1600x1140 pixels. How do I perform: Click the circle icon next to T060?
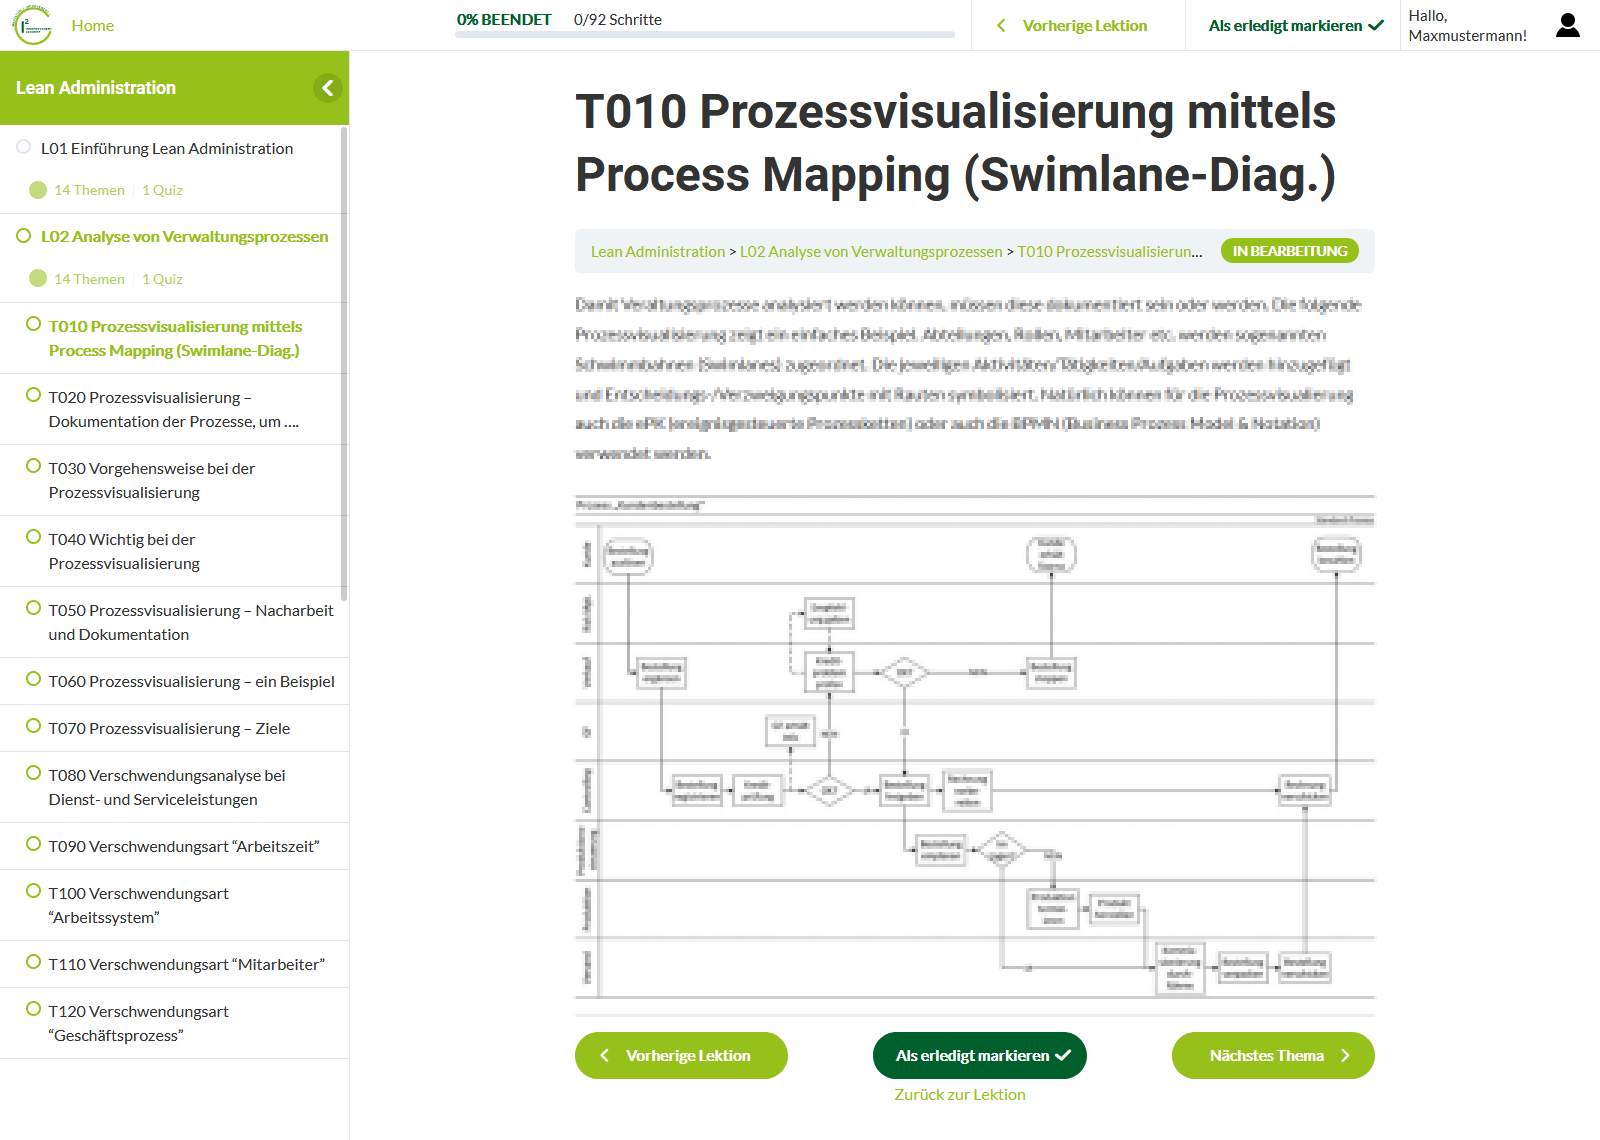coord(33,679)
